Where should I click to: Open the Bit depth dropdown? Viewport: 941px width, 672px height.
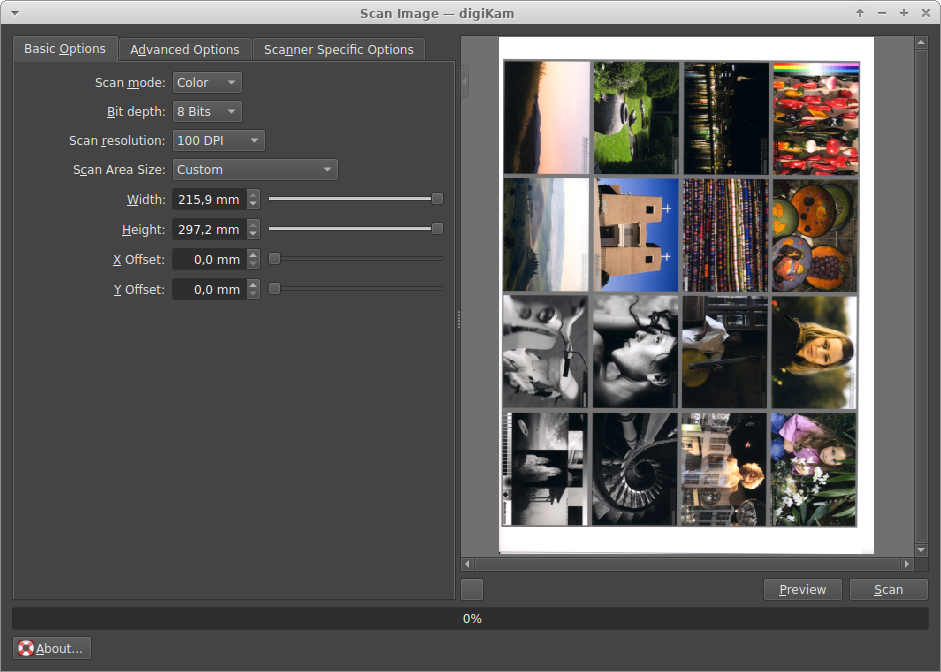tap(207, 112)
